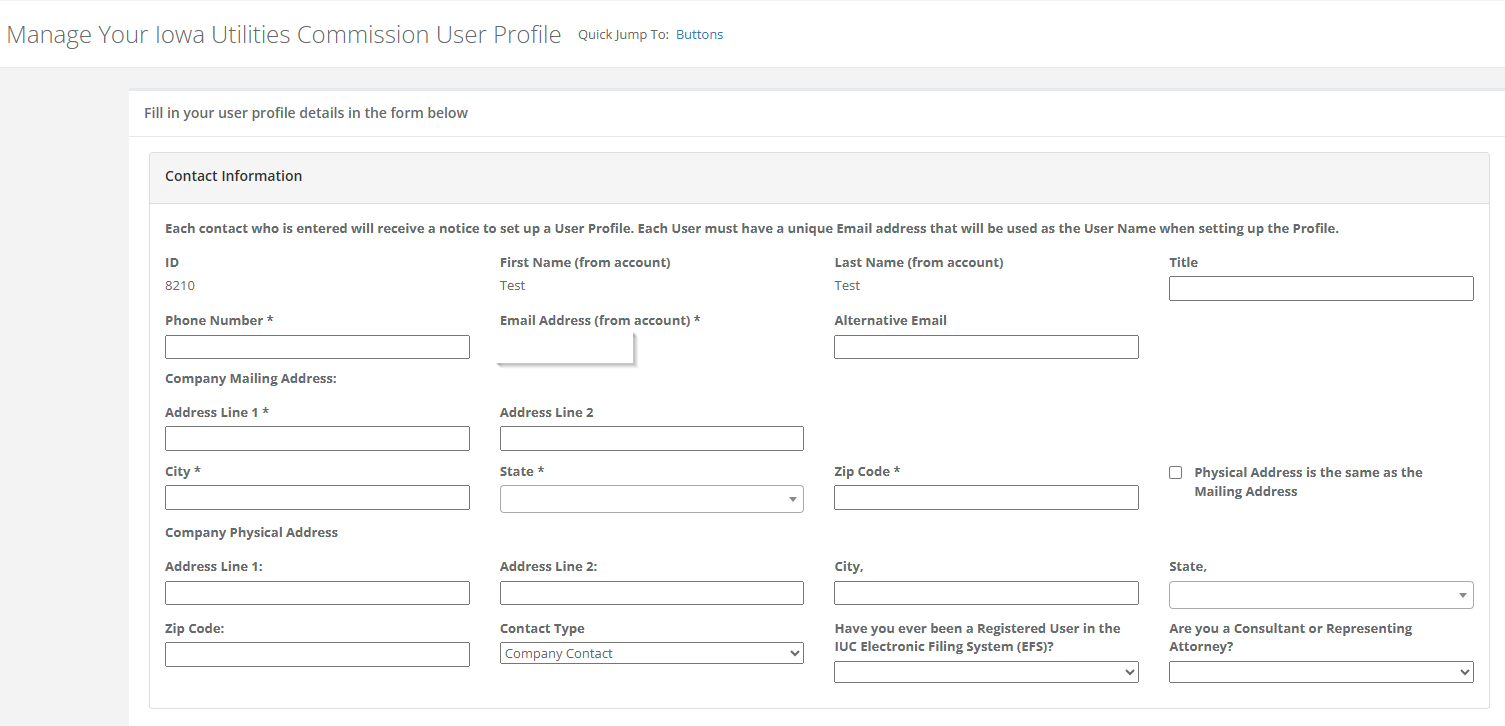The image size is (1505, 726).
Task: Click the Buttons quick jump link
Action: coord(699,35)
